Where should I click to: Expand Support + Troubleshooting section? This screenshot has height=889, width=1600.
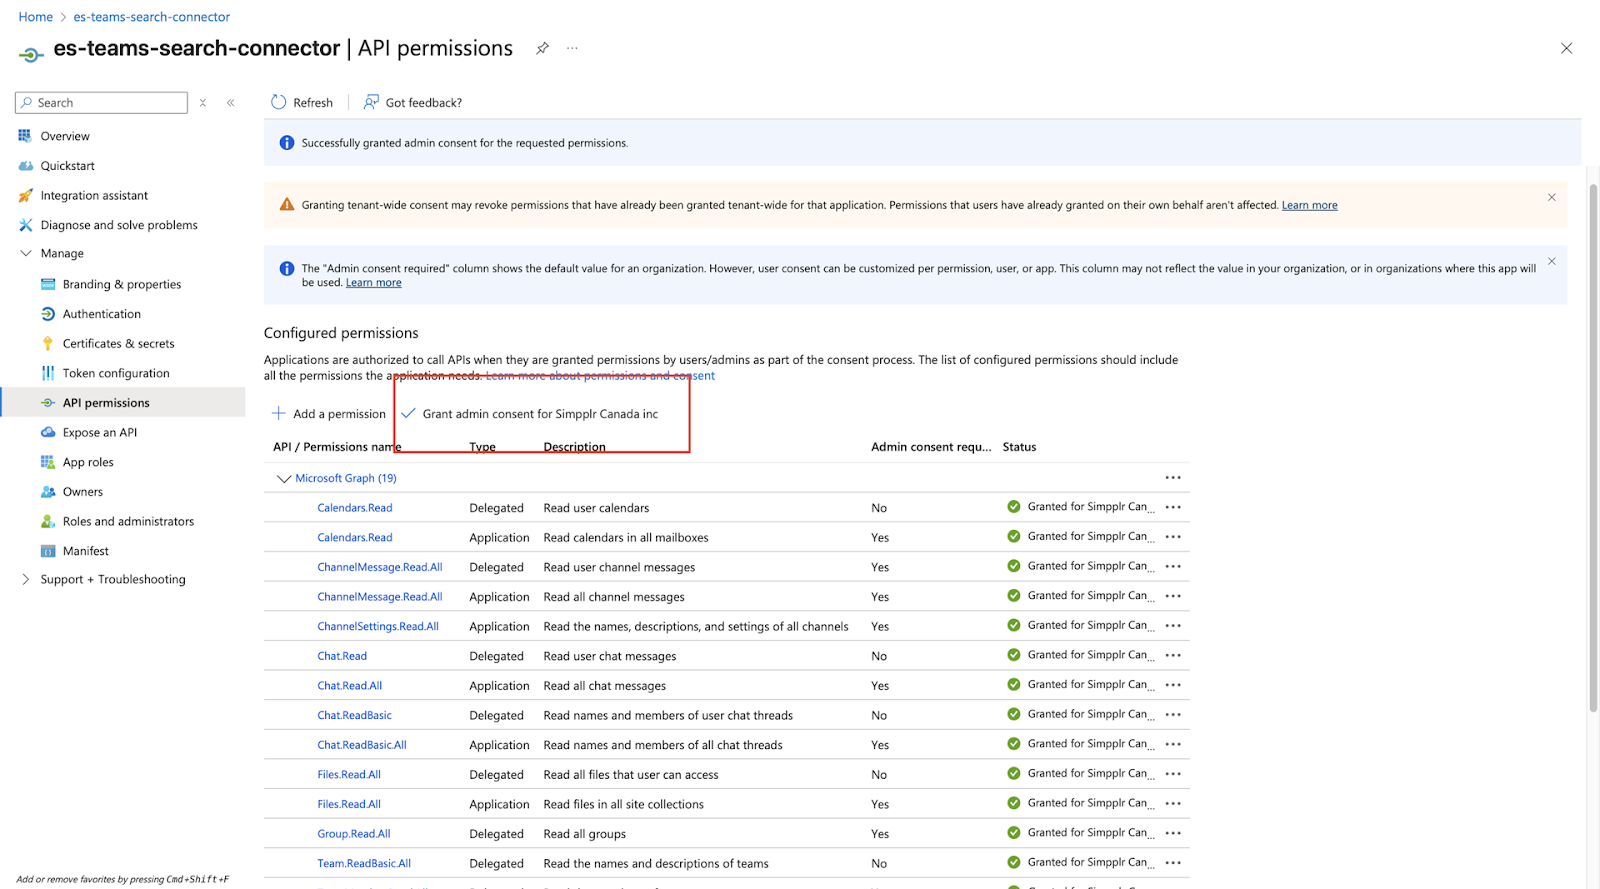tap(26, 579)
